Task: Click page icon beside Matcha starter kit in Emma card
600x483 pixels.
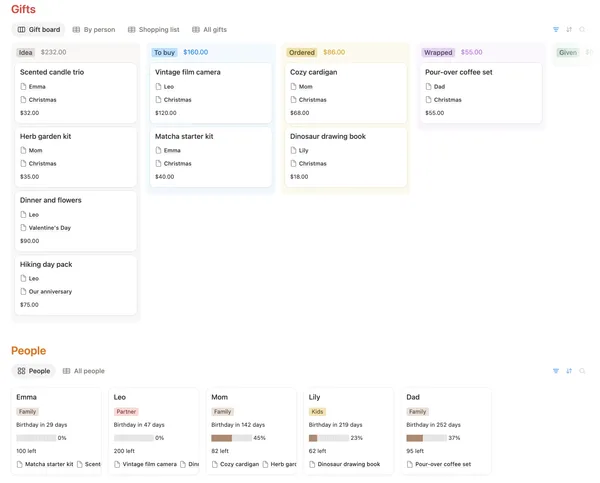Action: tap(20, 464)
